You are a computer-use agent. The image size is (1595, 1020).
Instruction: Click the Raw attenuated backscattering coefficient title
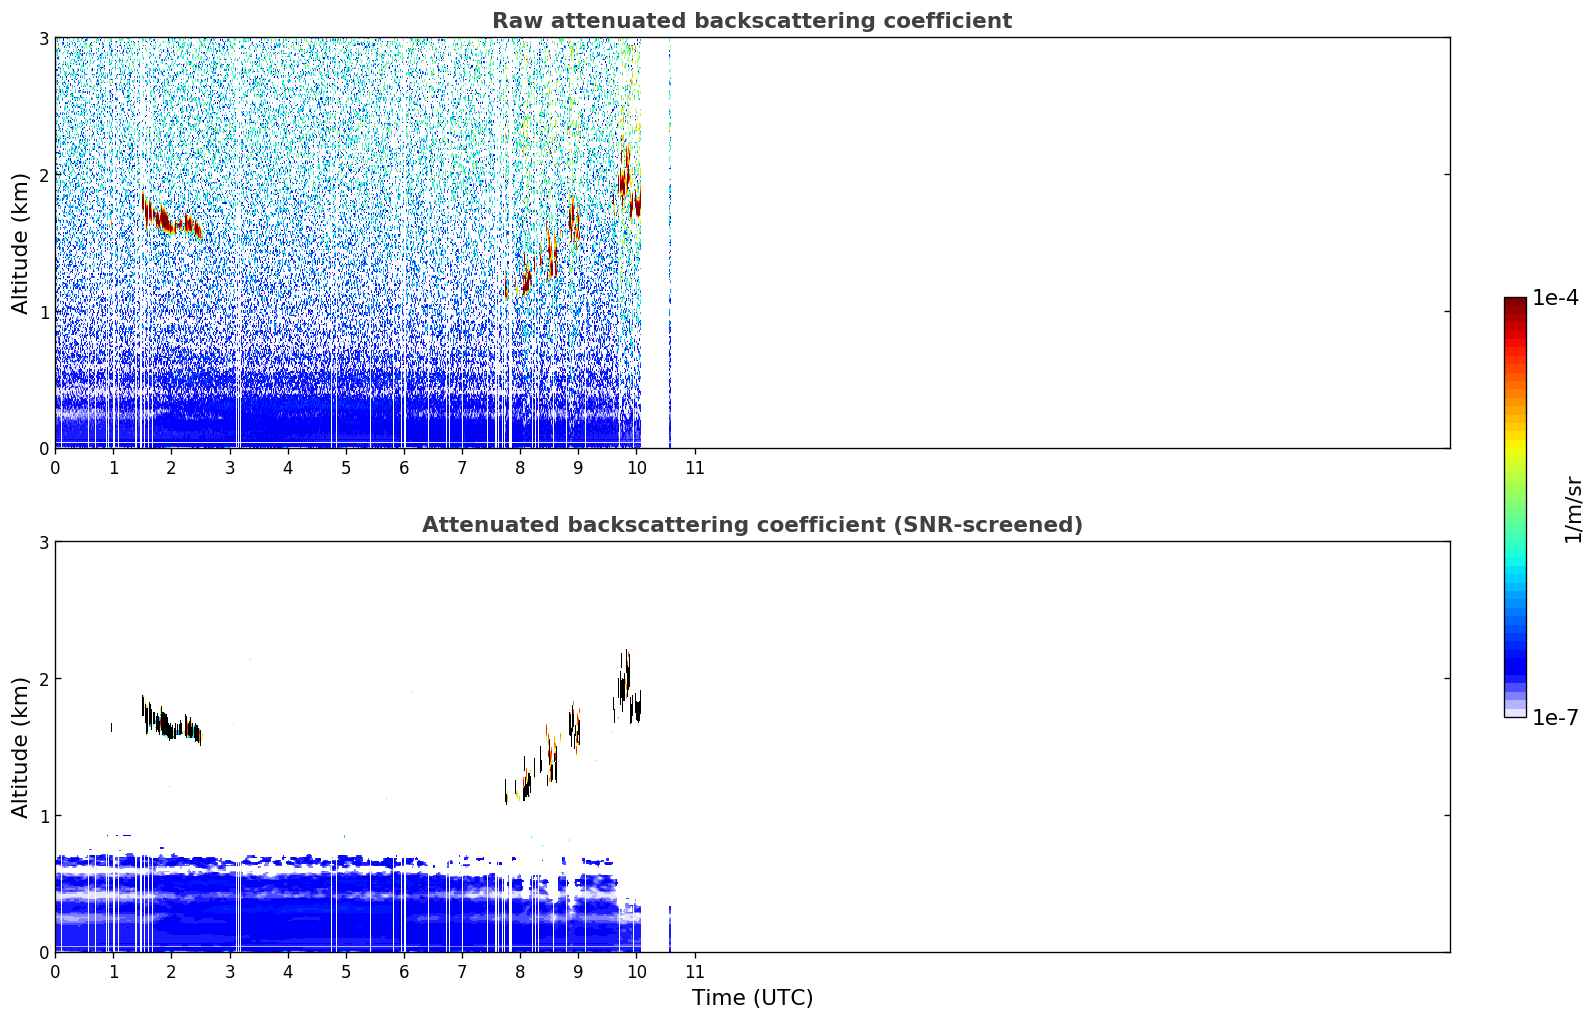pyautogui.click(x=752, y=21)
